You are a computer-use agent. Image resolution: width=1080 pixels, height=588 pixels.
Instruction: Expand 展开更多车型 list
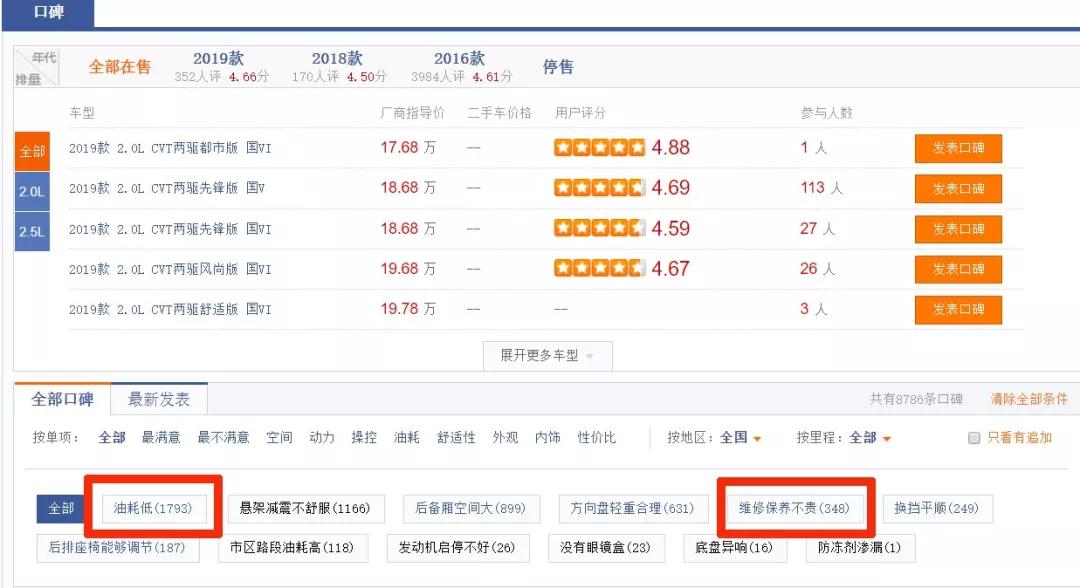pyautogui.click(x=547, y=356)
